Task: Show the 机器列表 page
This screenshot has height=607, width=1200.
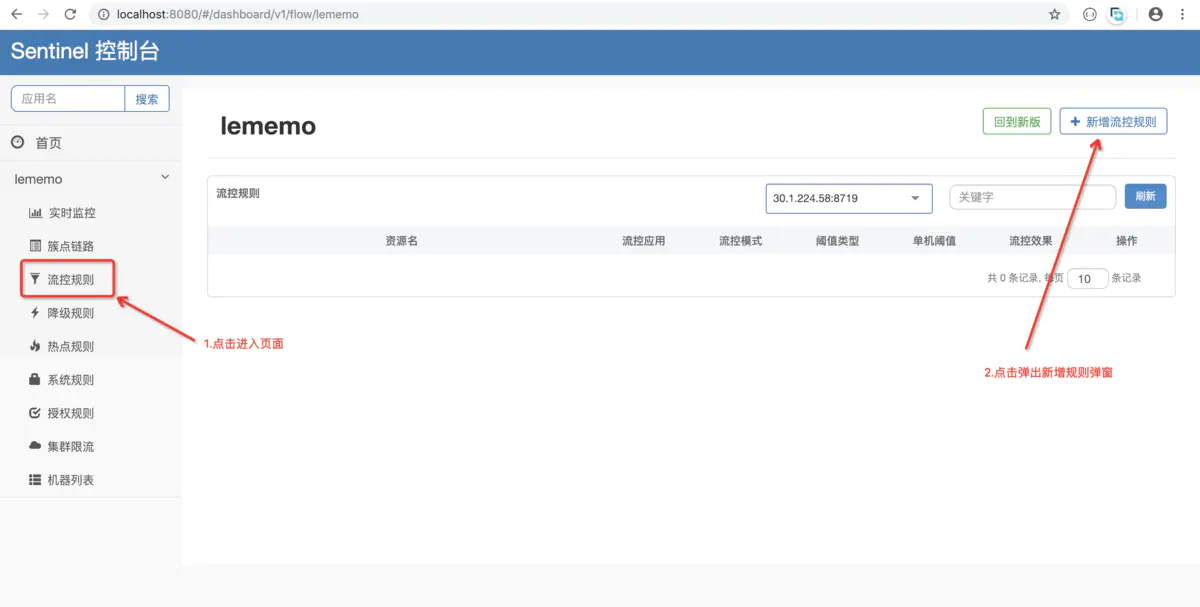Action: pyautogui.click(x=72, y=480)
